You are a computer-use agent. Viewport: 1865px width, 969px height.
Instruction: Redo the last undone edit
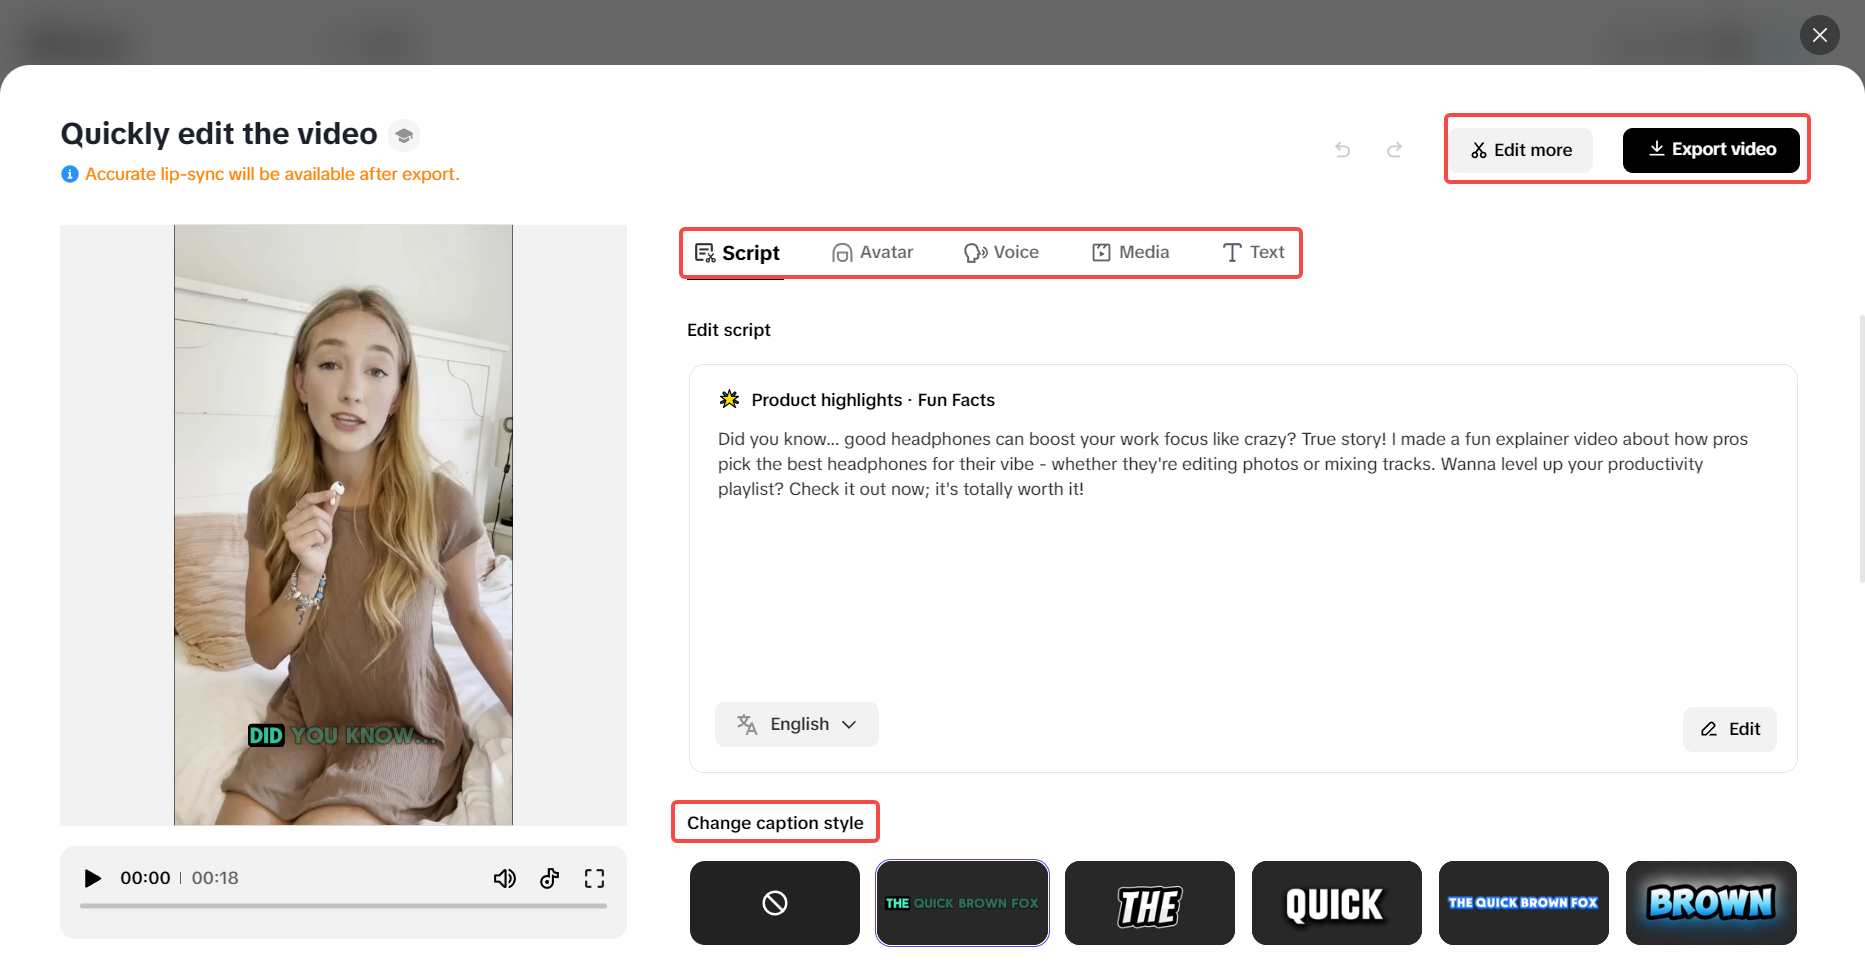pyautogui.click(x=1394, y=150)
